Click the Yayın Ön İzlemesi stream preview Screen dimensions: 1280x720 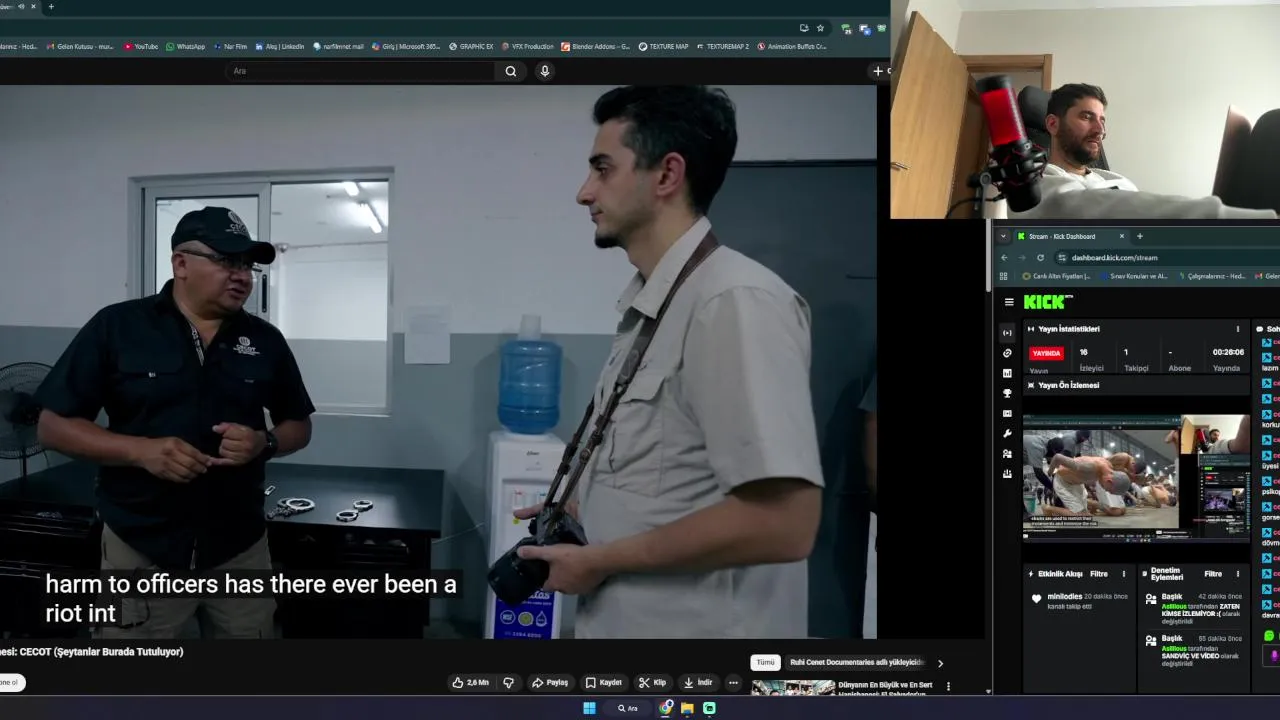tap(1136, 477)
